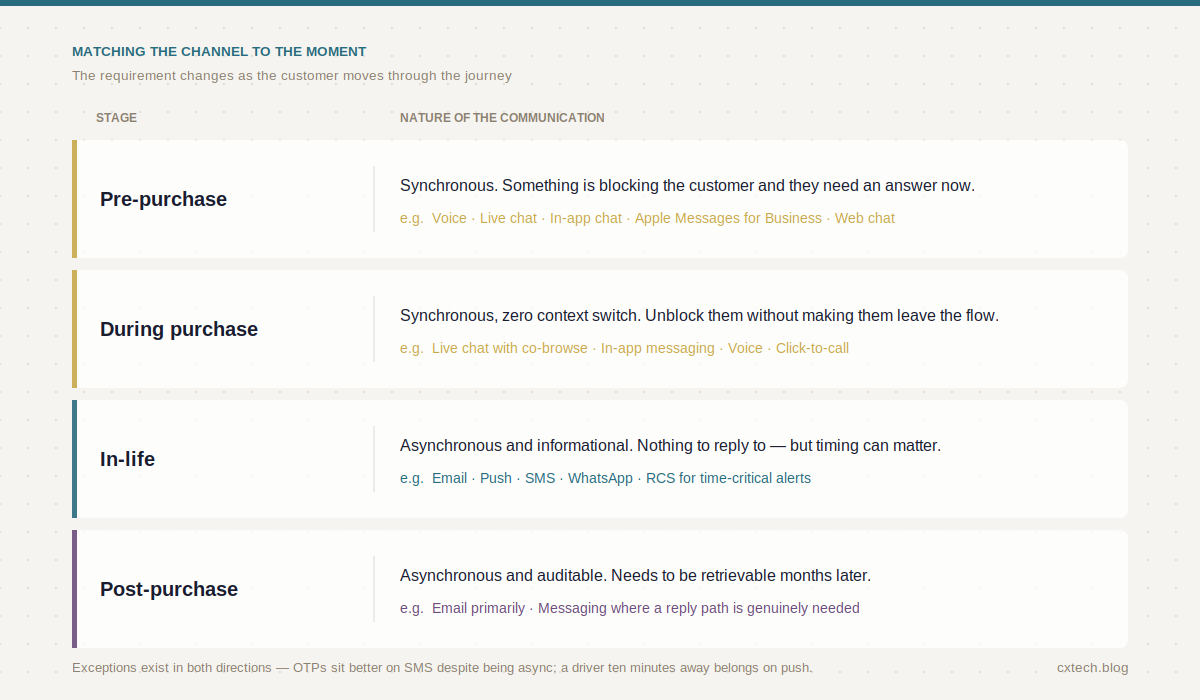Select the "Pre-purchase" stage title

click(163, 199)
